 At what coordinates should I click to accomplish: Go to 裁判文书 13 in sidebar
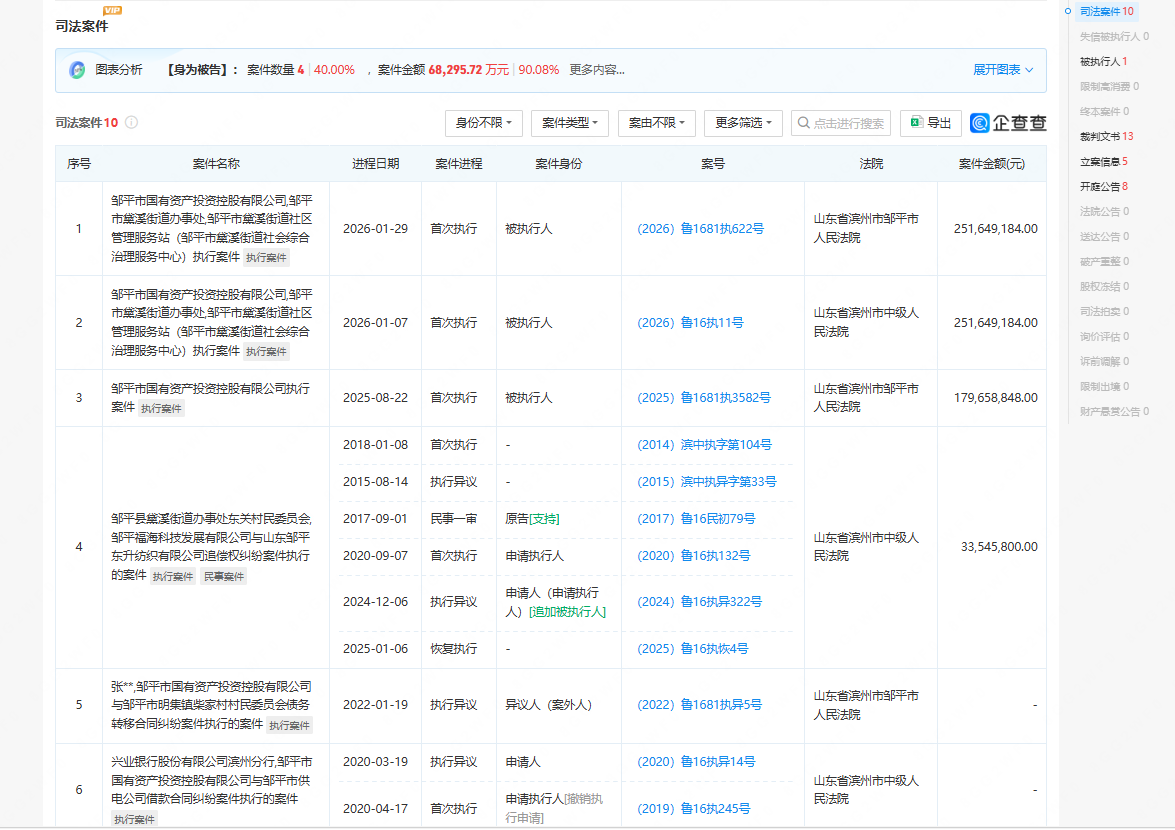click(1106, 136)
